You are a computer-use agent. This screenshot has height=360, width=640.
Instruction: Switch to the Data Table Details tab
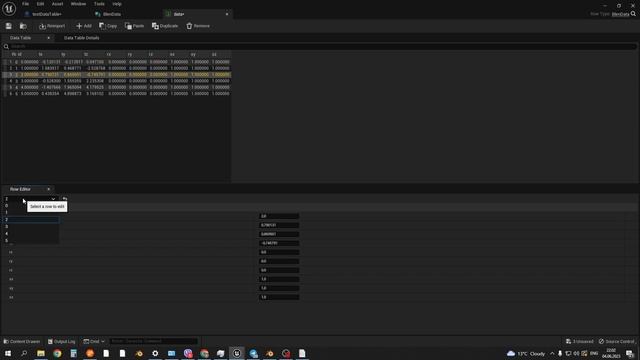[x=81, y=38]
